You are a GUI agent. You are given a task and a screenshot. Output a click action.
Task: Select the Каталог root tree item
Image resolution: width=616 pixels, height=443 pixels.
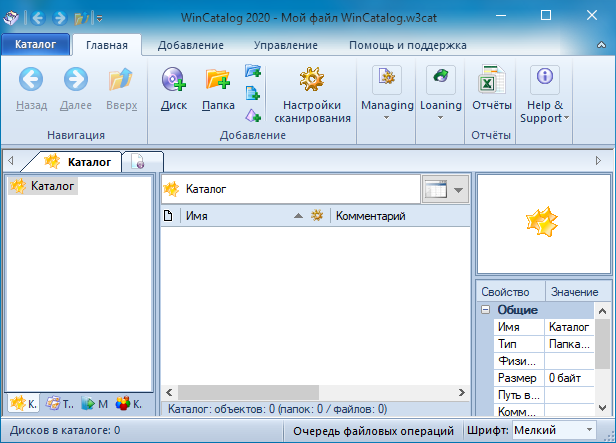(x=53, y=185)
